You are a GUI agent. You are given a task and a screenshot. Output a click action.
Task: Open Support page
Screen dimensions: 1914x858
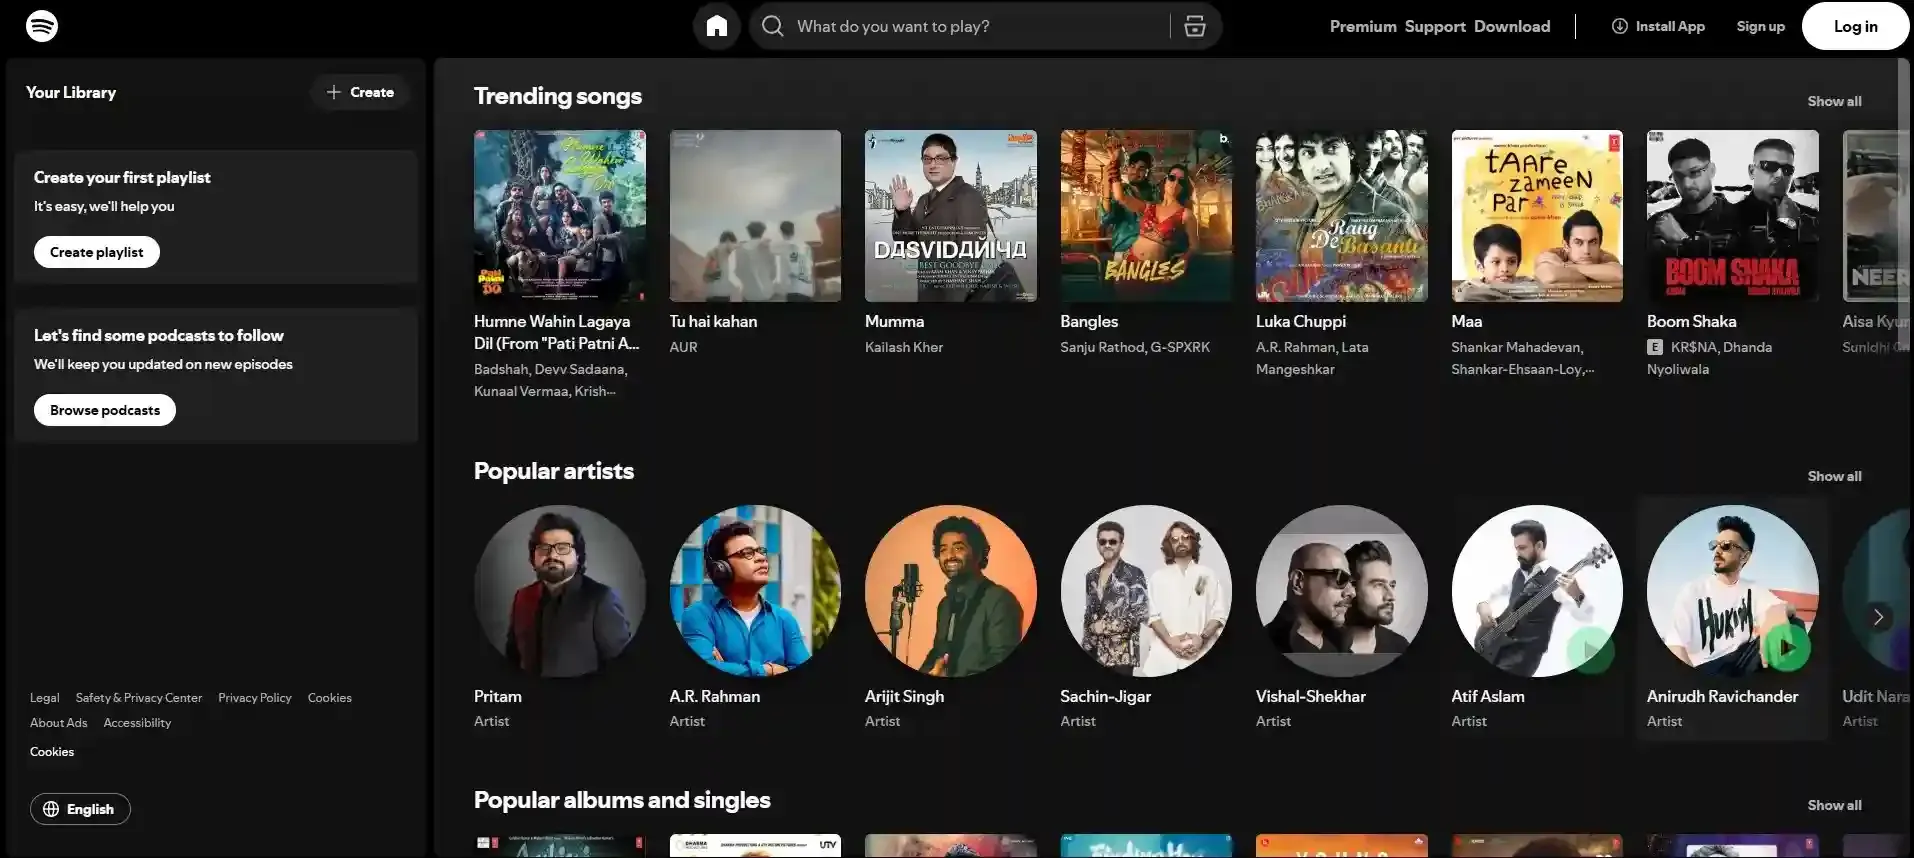[1434, 26]
